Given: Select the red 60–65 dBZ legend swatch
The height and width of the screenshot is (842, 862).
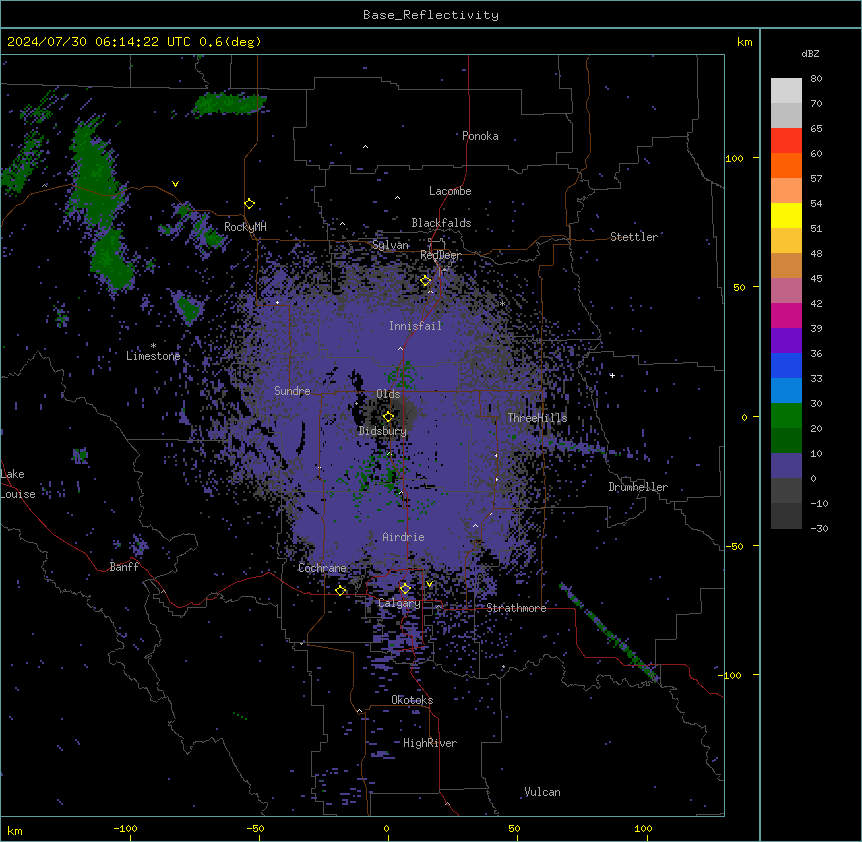Looking at the screenshot, I should pyautogui.click(x=786, y=141).
